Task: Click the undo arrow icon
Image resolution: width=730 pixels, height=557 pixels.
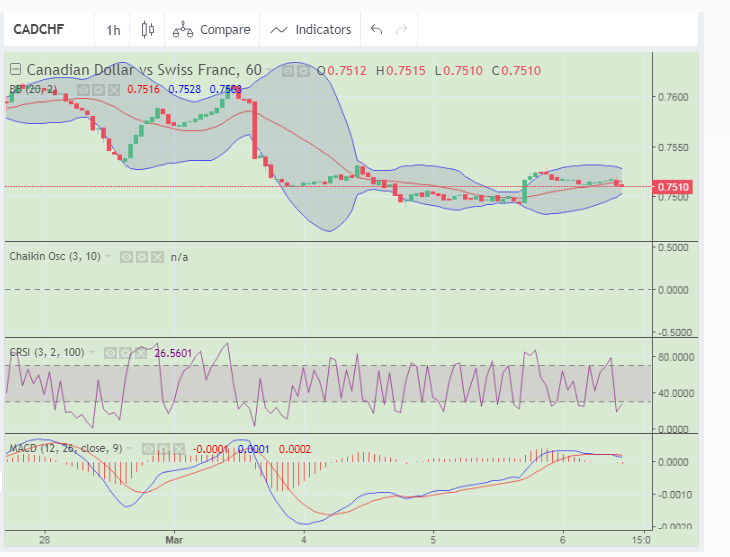Action: [376, 29]
